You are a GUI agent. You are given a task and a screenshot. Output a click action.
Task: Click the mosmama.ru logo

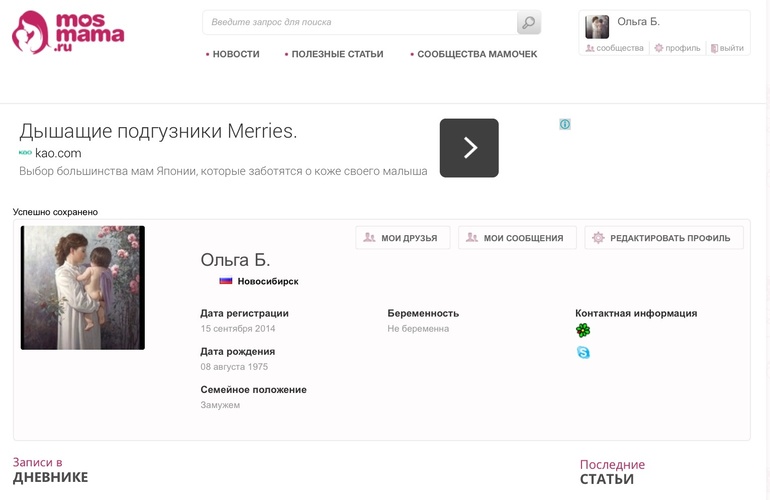[68, 32]
